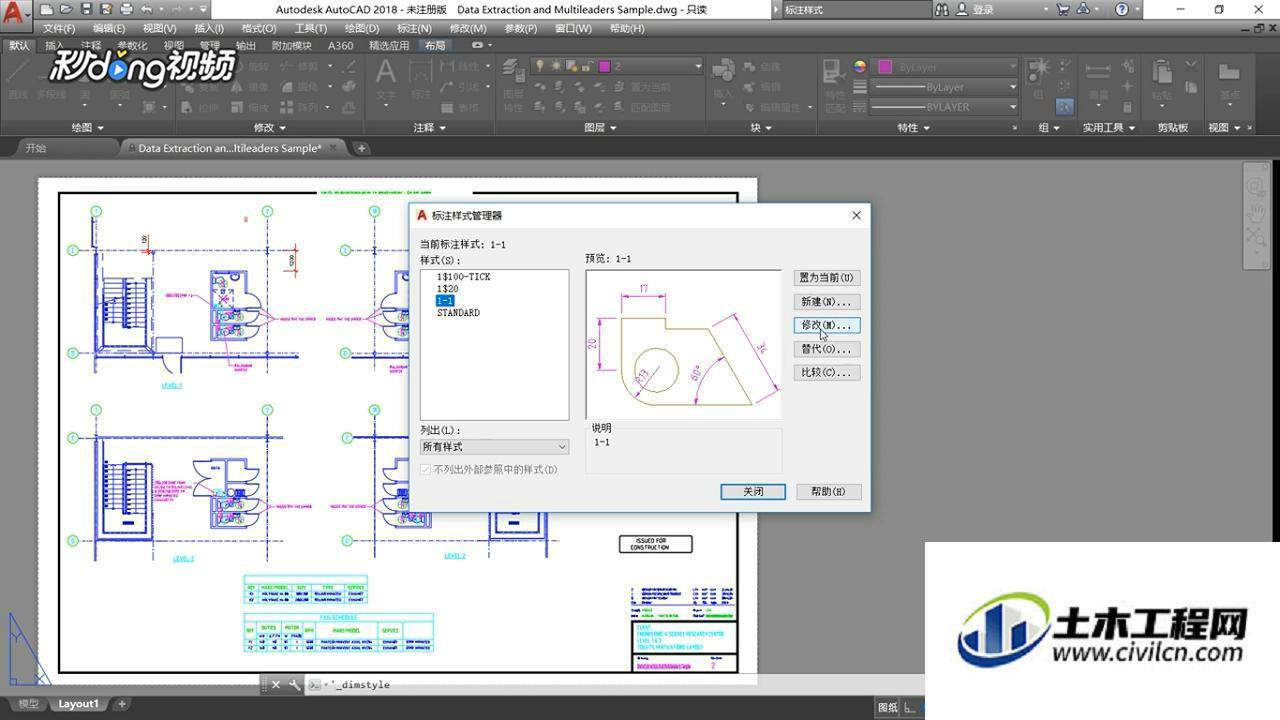Expand the 注释 ribbon panel
This screenshot has height=720, width=1280.
(x=430, y=128)
